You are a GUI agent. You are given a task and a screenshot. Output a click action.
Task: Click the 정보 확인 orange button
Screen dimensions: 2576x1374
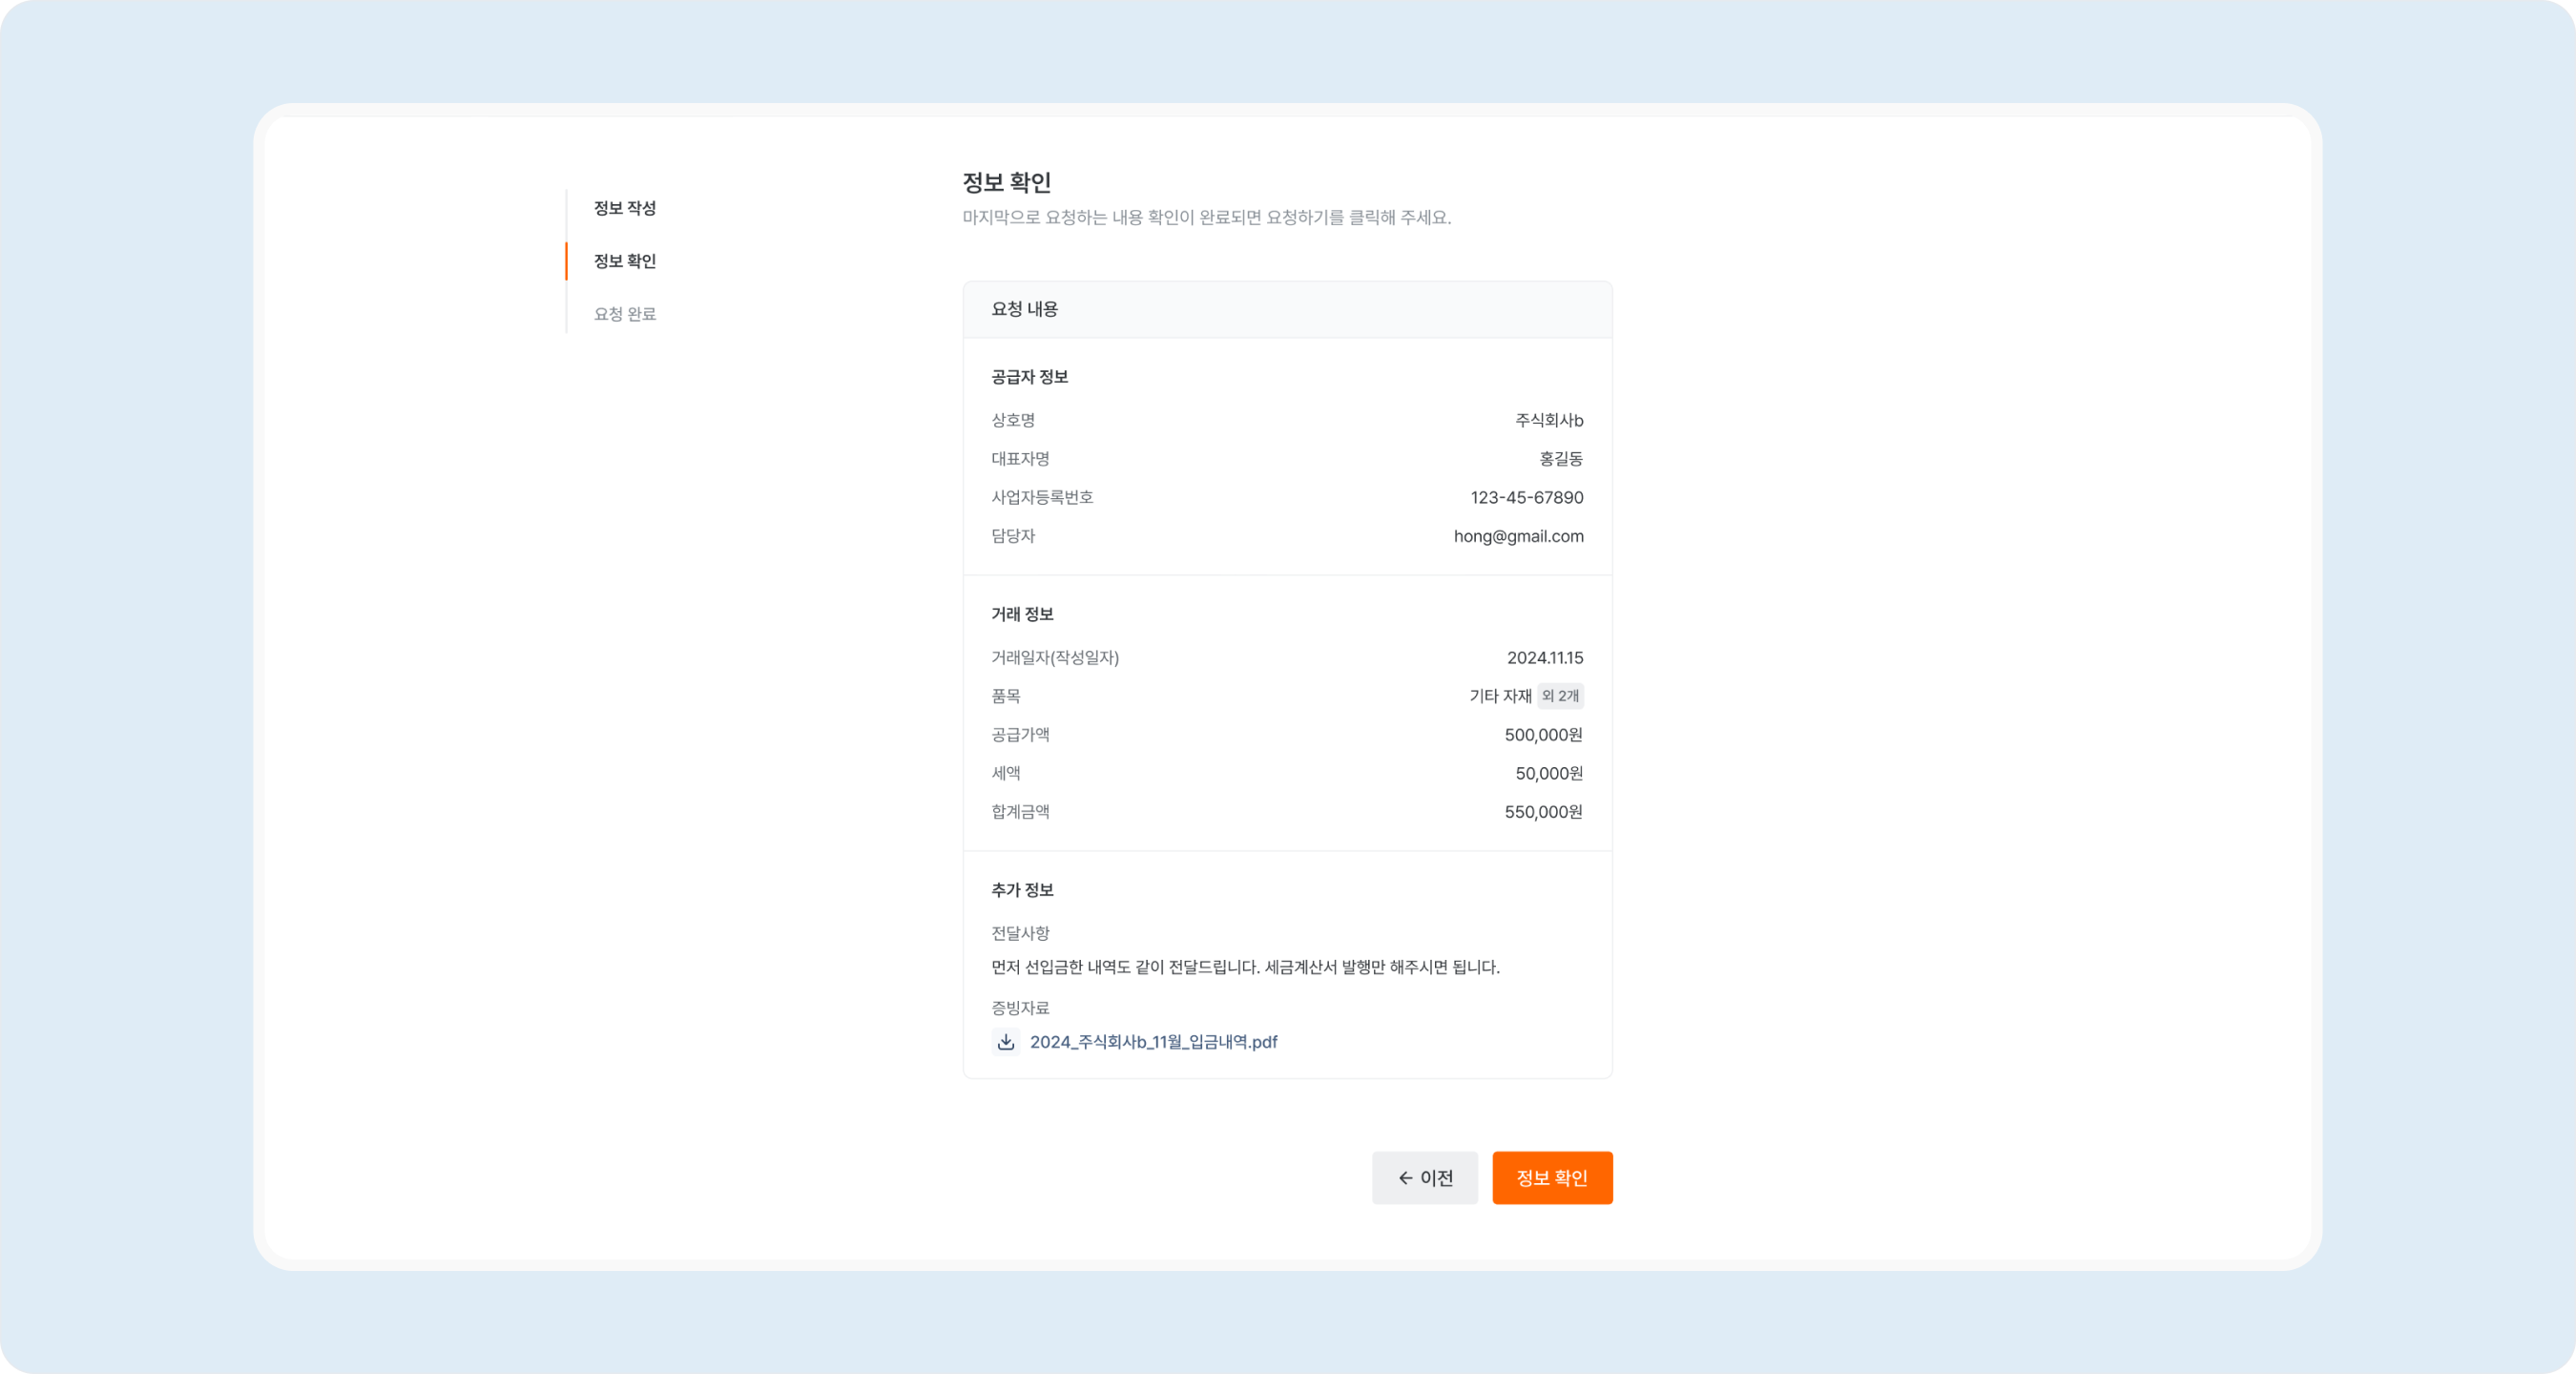pyautogui.click(x=1551, y=1177)
